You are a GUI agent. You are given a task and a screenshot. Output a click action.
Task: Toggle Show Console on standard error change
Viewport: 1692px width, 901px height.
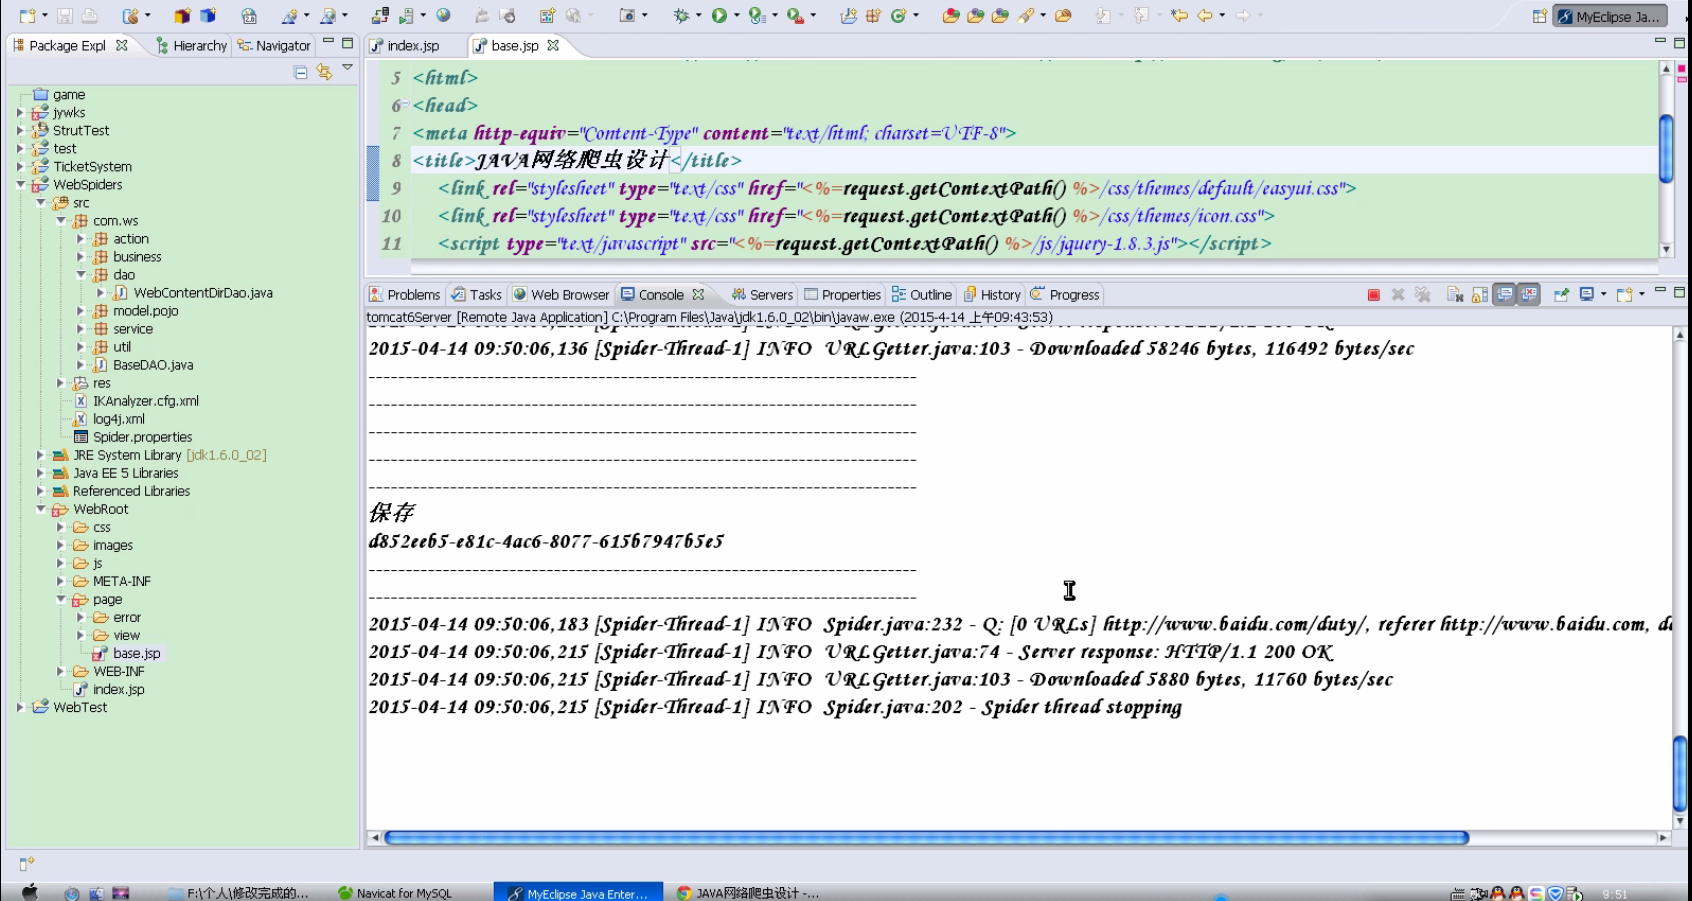[1530, 295]
